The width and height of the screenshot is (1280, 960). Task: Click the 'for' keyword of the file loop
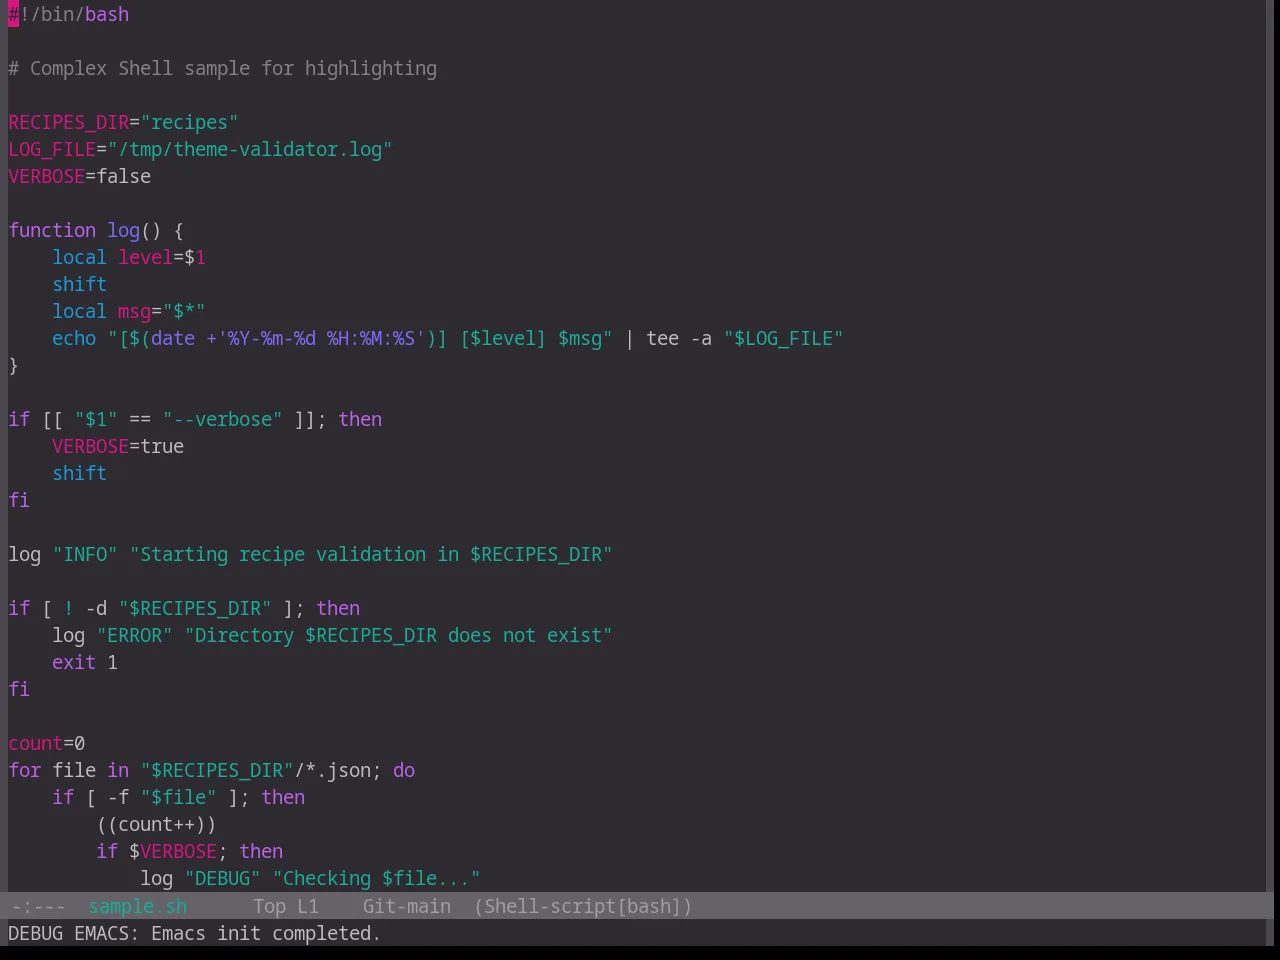(24, 771)
